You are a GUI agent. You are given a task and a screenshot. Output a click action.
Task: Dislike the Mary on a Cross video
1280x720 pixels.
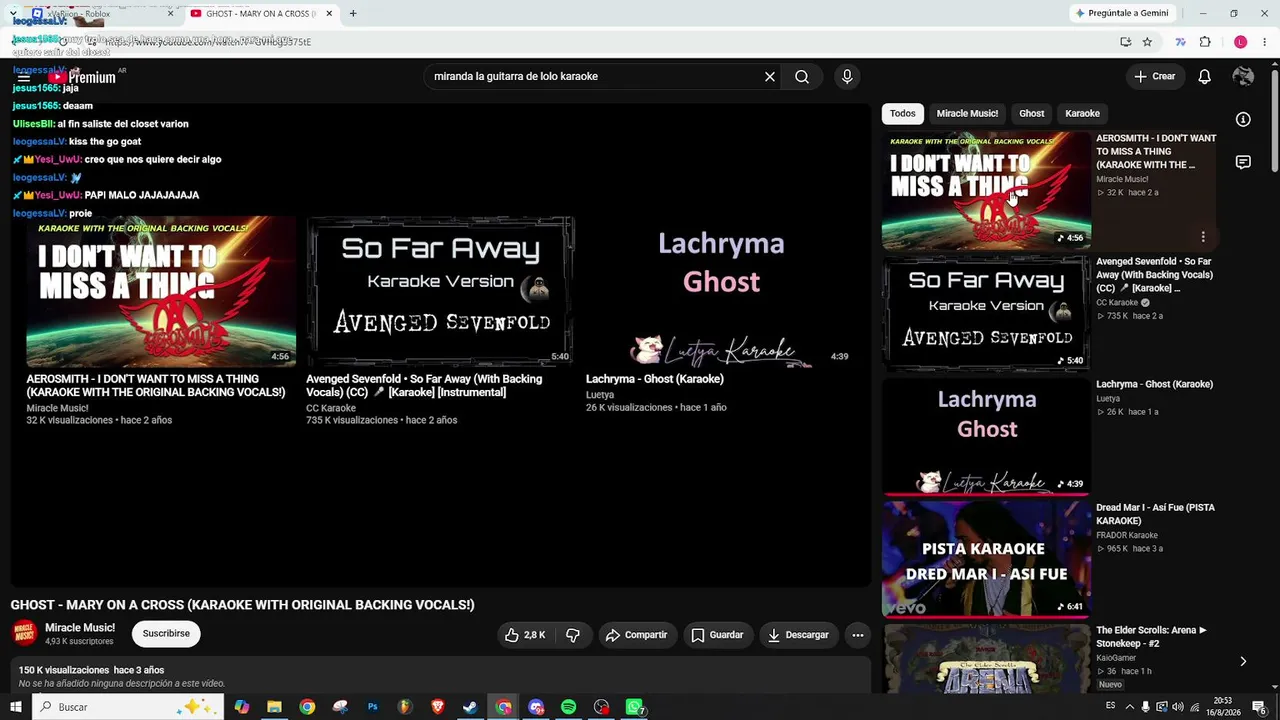(x=573, y=635)
